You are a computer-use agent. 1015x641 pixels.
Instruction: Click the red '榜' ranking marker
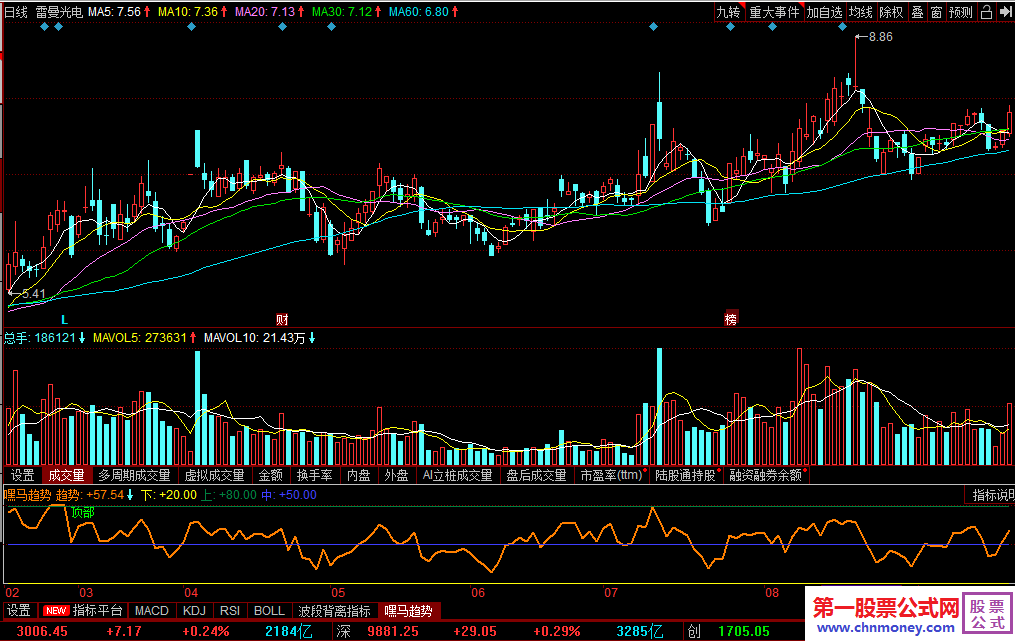coord(731,319)
